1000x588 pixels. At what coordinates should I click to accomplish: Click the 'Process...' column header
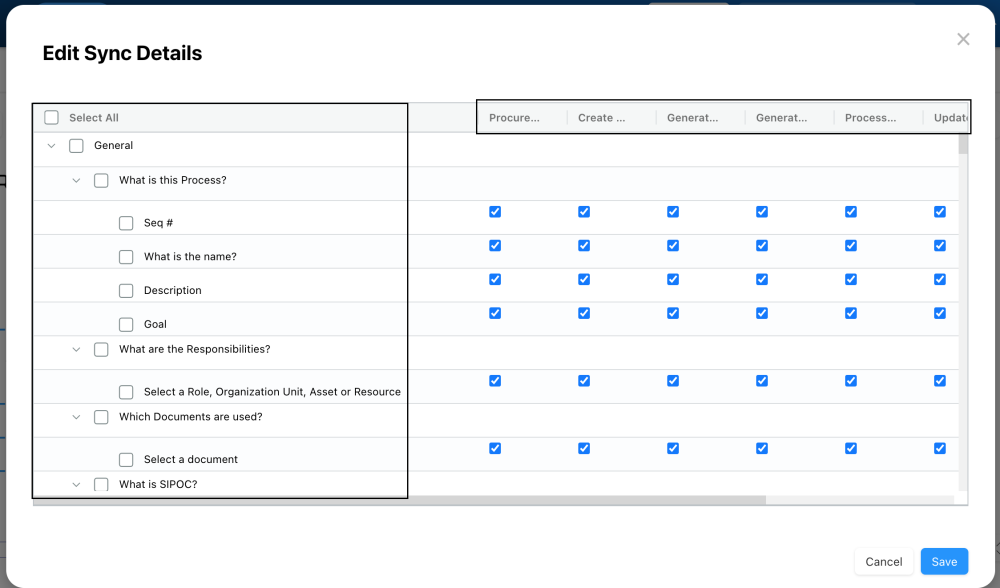tap(870, 118)
